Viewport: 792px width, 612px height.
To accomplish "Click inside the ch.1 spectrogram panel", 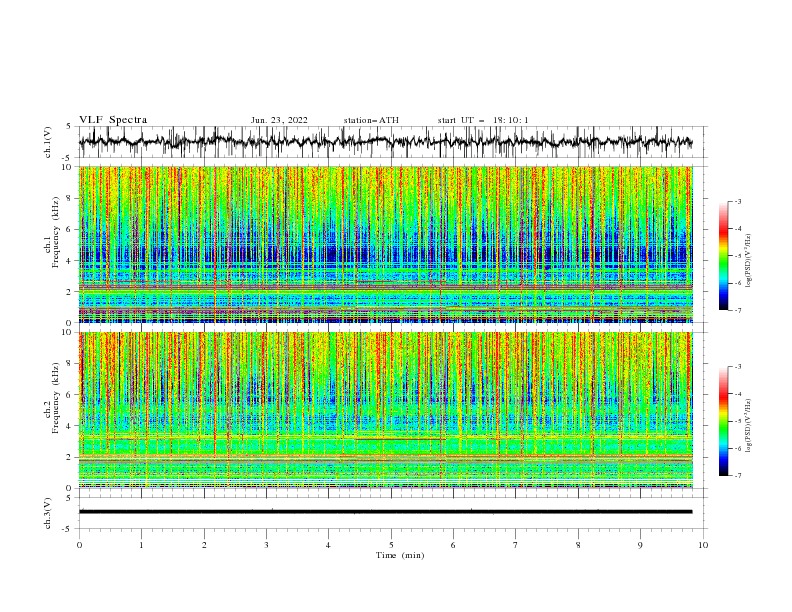I will [x=386, y=244].
